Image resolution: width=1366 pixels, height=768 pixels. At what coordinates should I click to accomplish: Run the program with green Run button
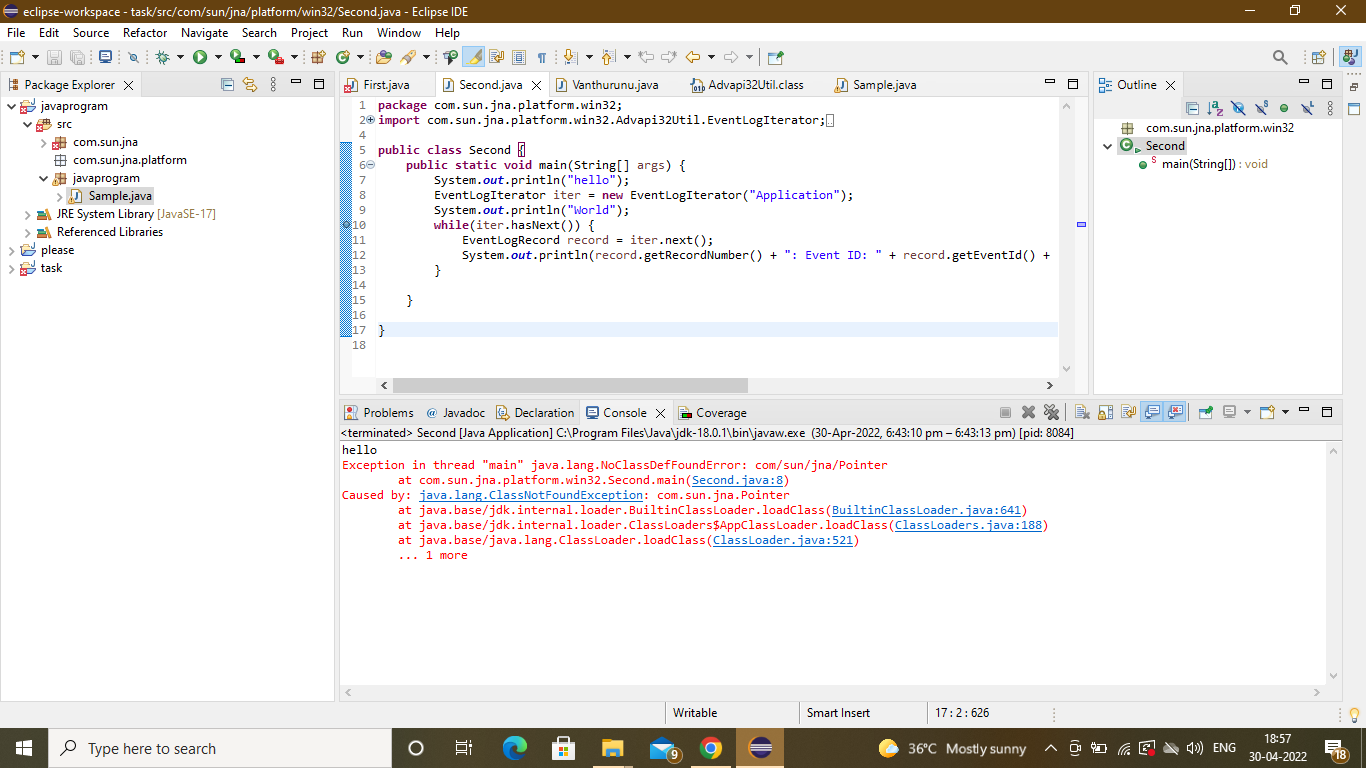pos(200,58)
